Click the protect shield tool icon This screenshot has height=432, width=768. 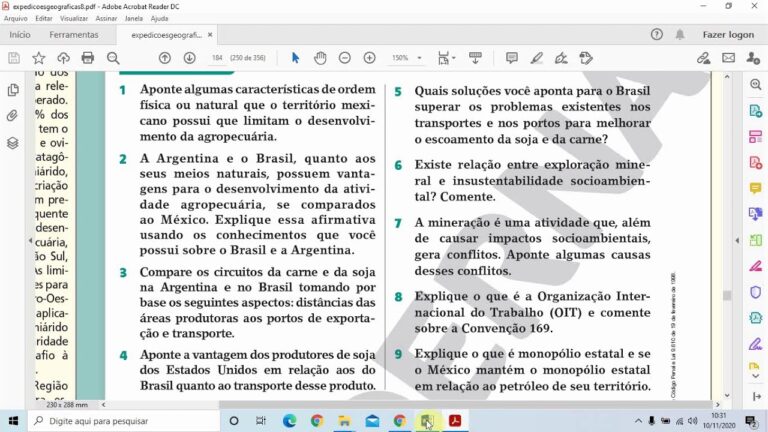coord(755,292)
